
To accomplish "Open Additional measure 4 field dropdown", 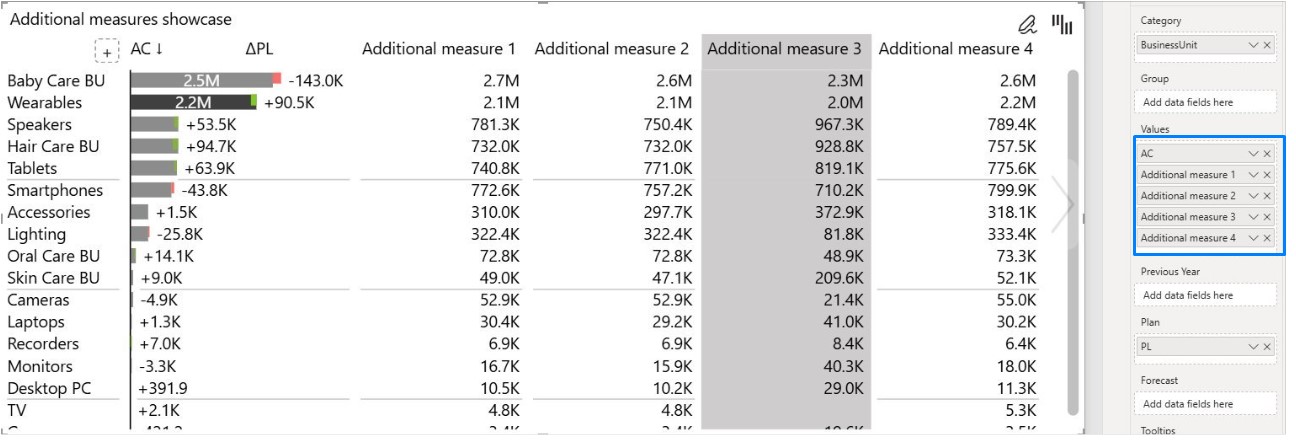I will [x=1254, y=238].
